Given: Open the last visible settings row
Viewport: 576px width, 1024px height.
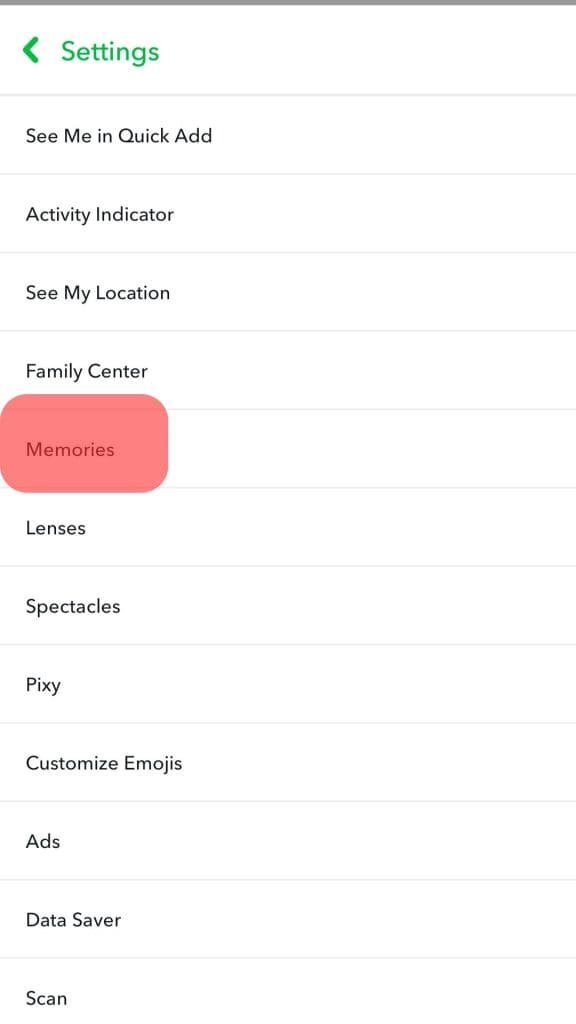Looking at the screenshot, I should click(47, 997).
